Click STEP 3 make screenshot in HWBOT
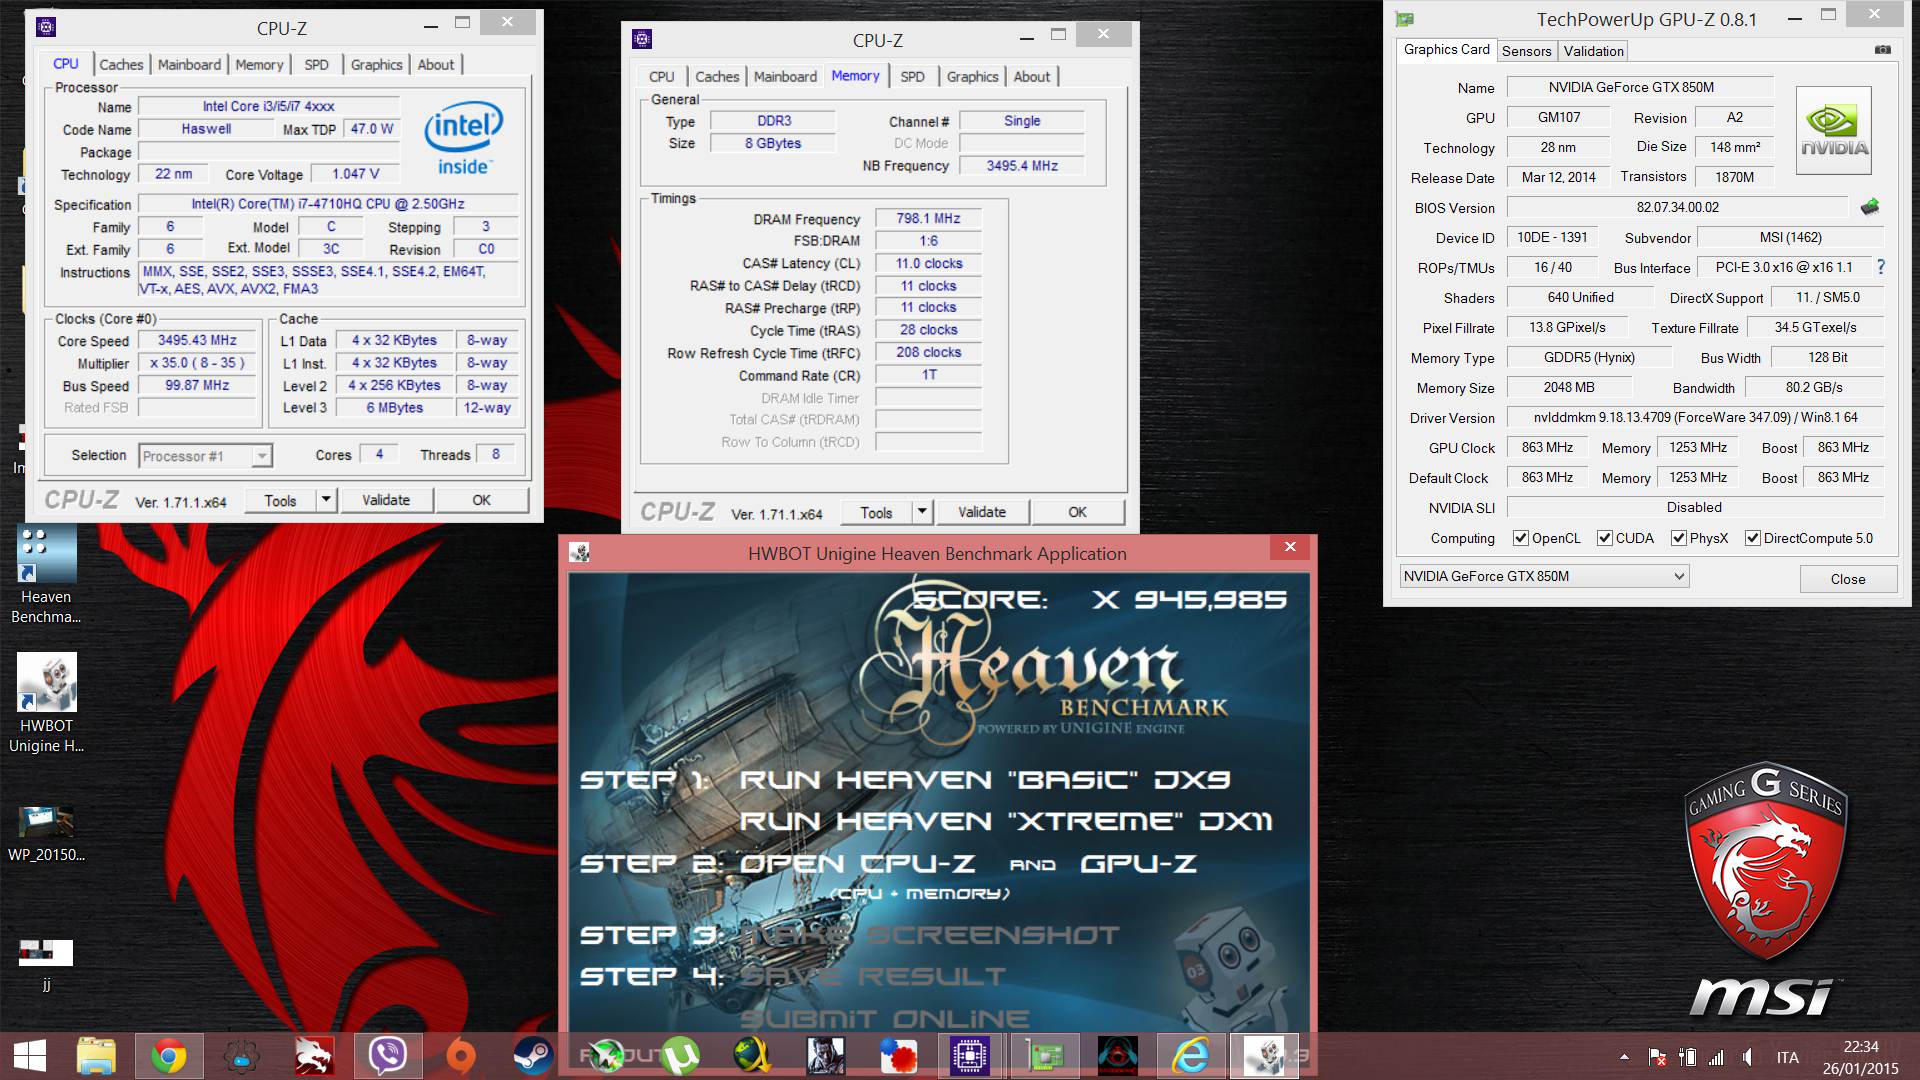The image size is (1920, 1080). tap(849, 935)
